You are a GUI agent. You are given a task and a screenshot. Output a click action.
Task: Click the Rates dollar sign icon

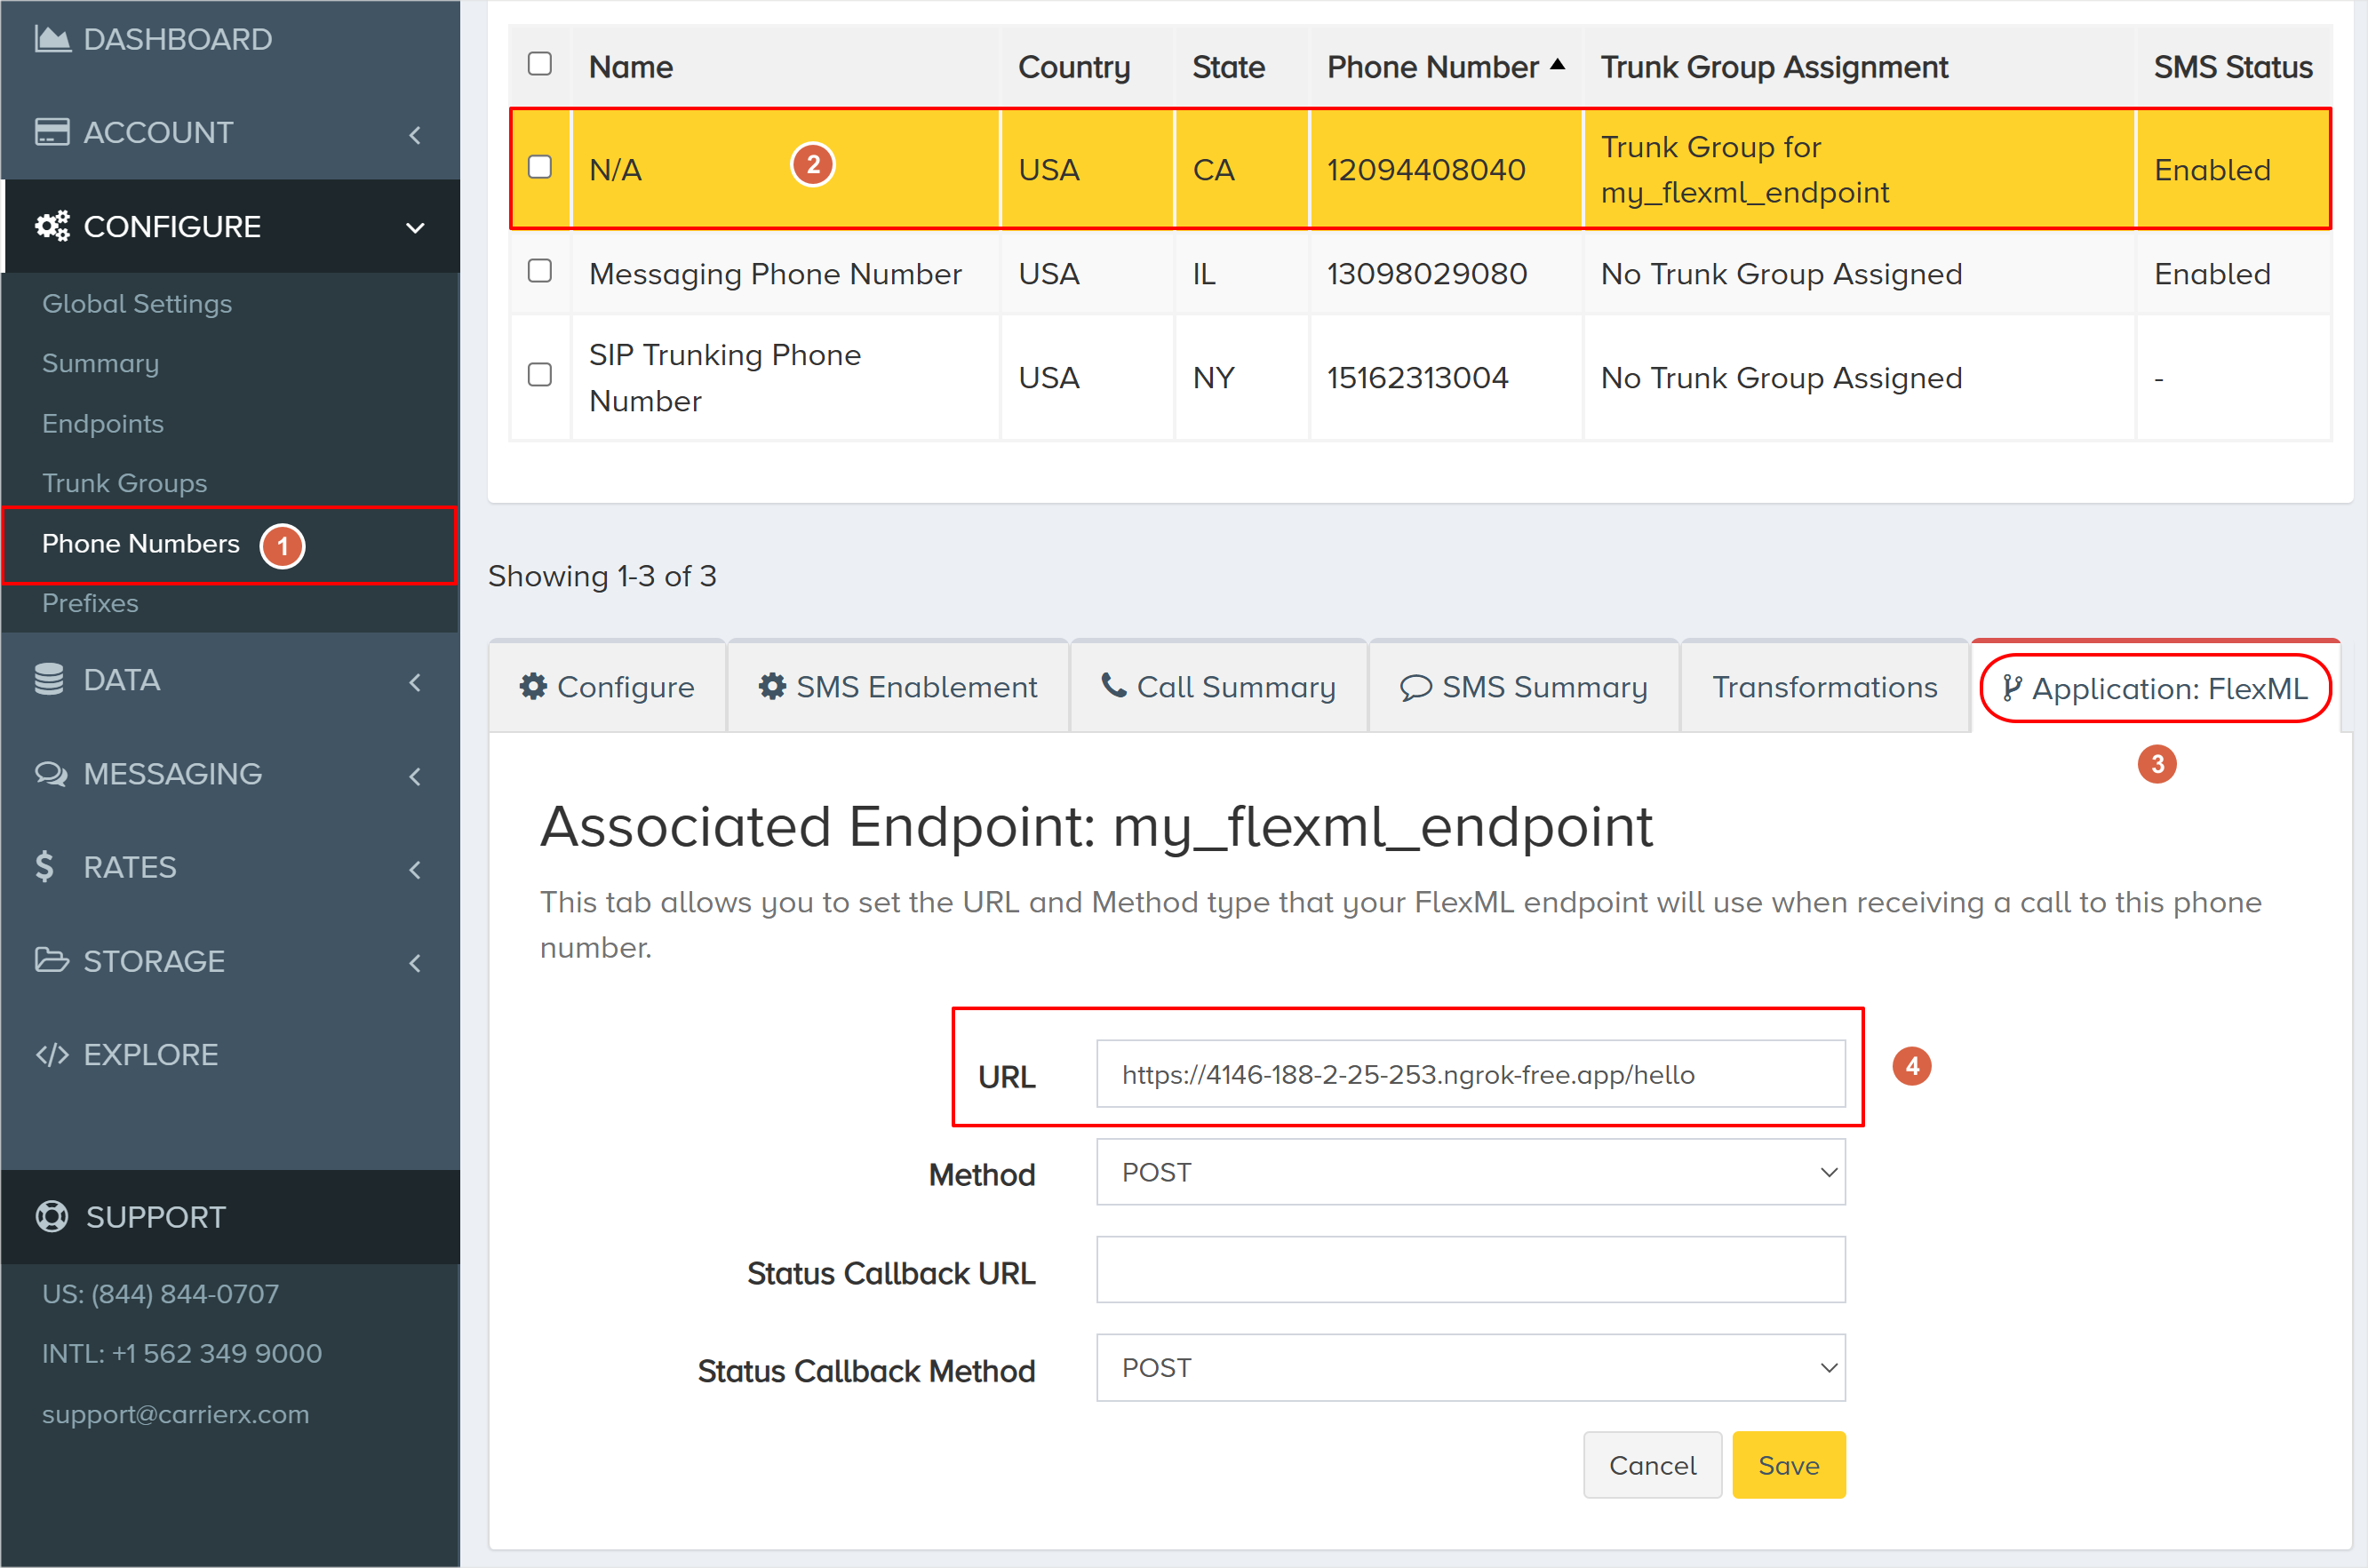pos(44,867)
